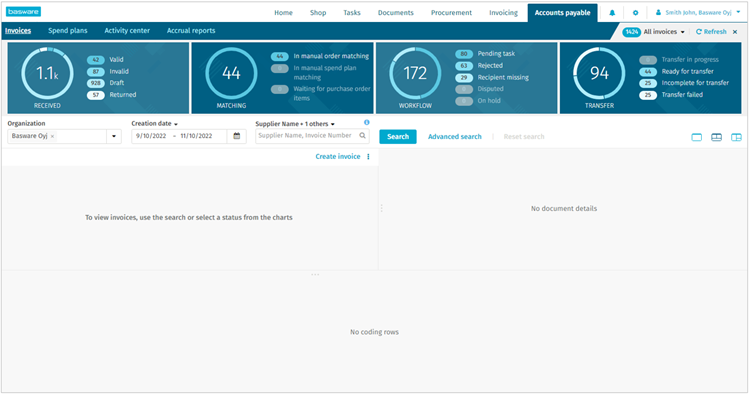The height and width of the screenshot is (395, 750).
Task: Select the Invoices sub-tab
Action: (18, 31)
